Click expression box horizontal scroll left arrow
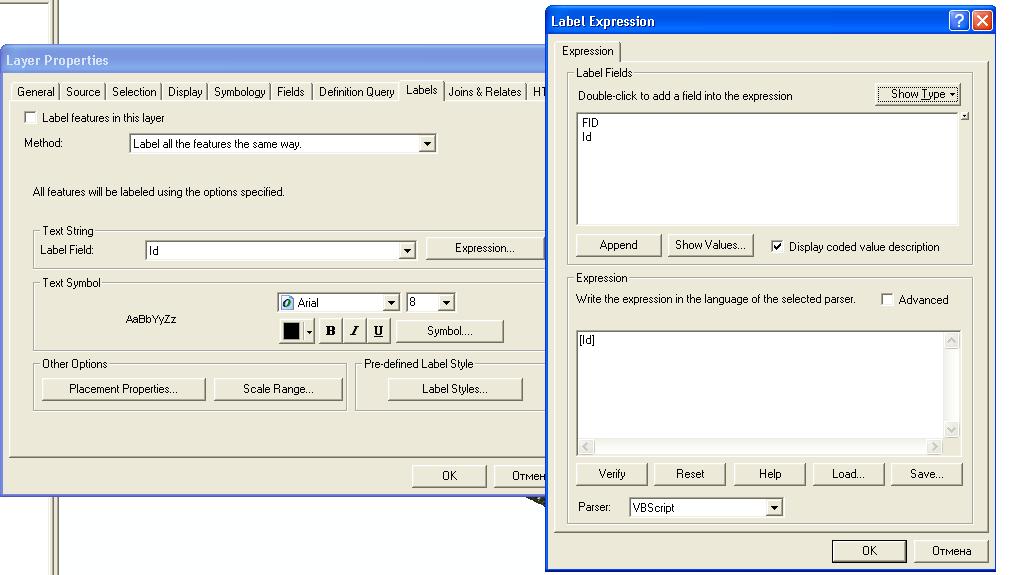 click(x=586, y=447)
